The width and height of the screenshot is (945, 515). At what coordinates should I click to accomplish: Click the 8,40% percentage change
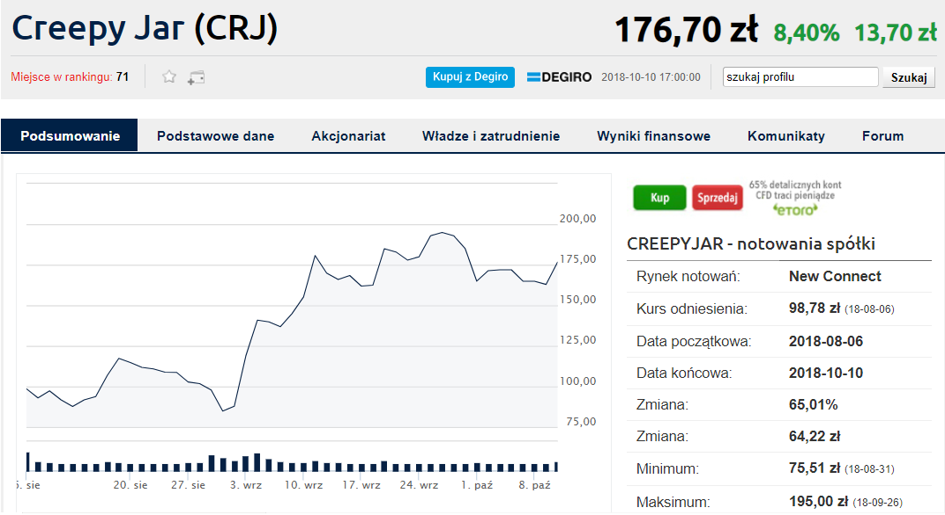coord(806,33)
